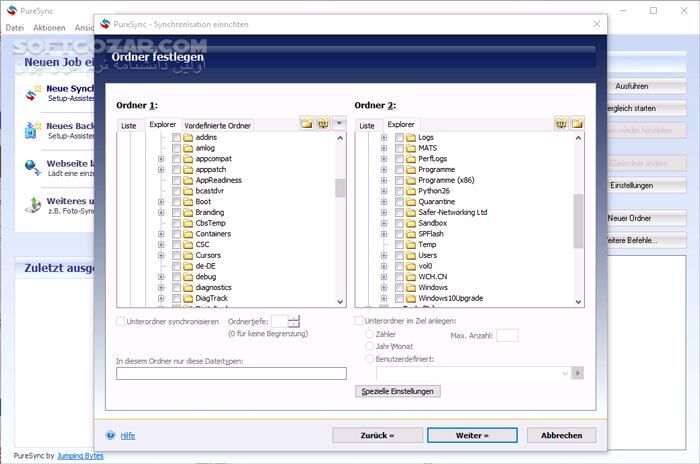The image size is (700, 464).
Task: Open Datei menu in main window
Action: pos(15,28)
